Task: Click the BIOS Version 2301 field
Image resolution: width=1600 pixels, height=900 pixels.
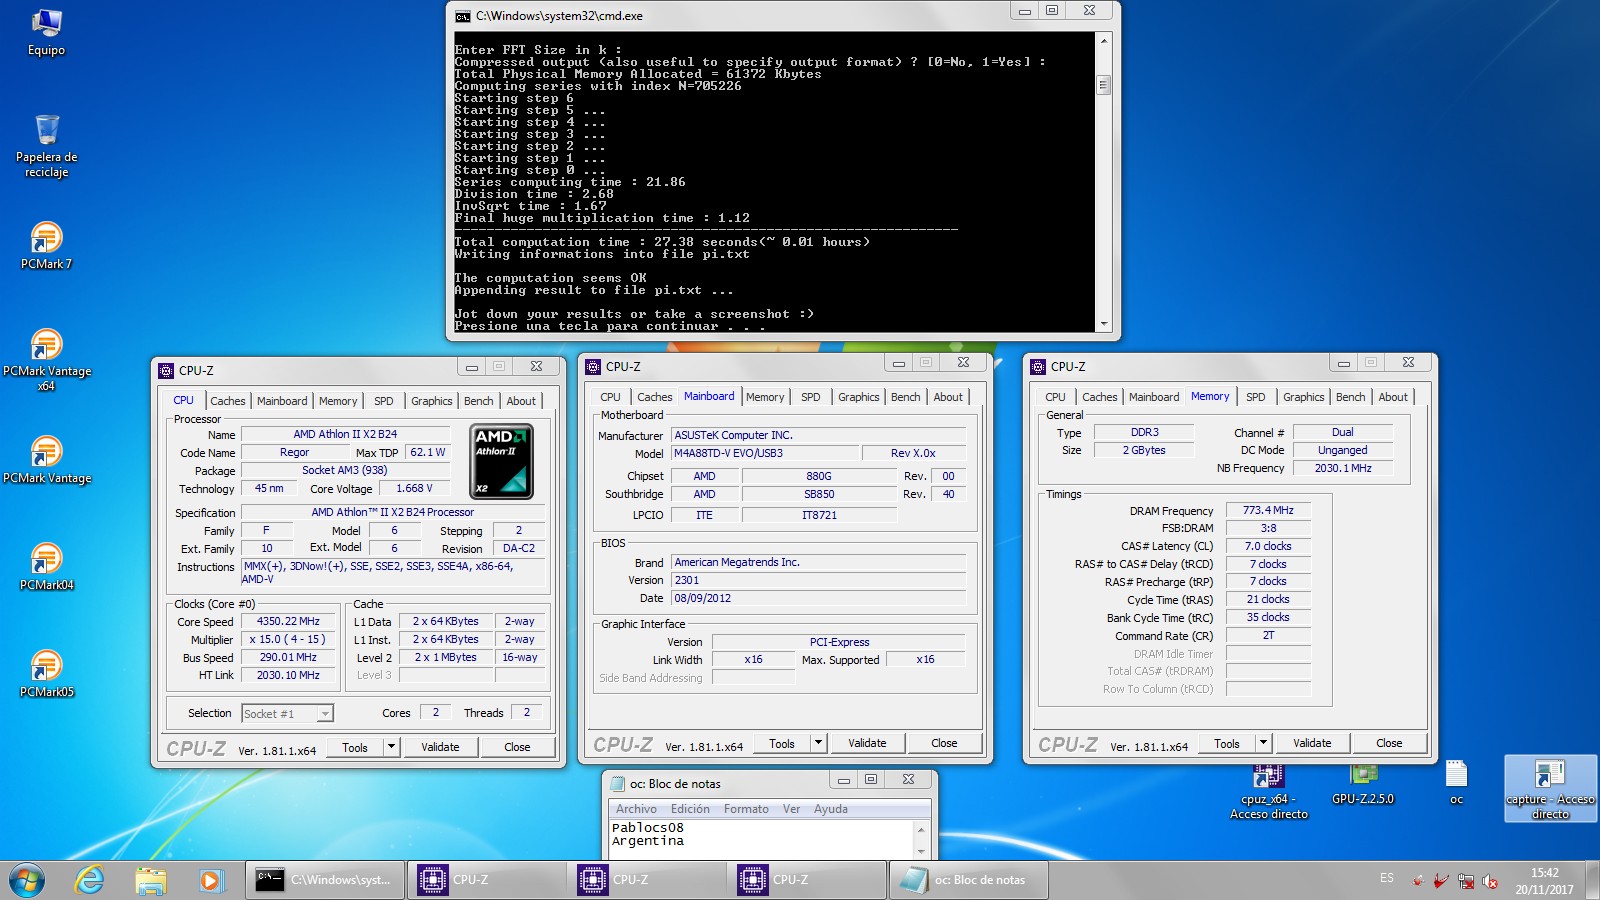Action: pyautogui.click(x=819, y=580)
